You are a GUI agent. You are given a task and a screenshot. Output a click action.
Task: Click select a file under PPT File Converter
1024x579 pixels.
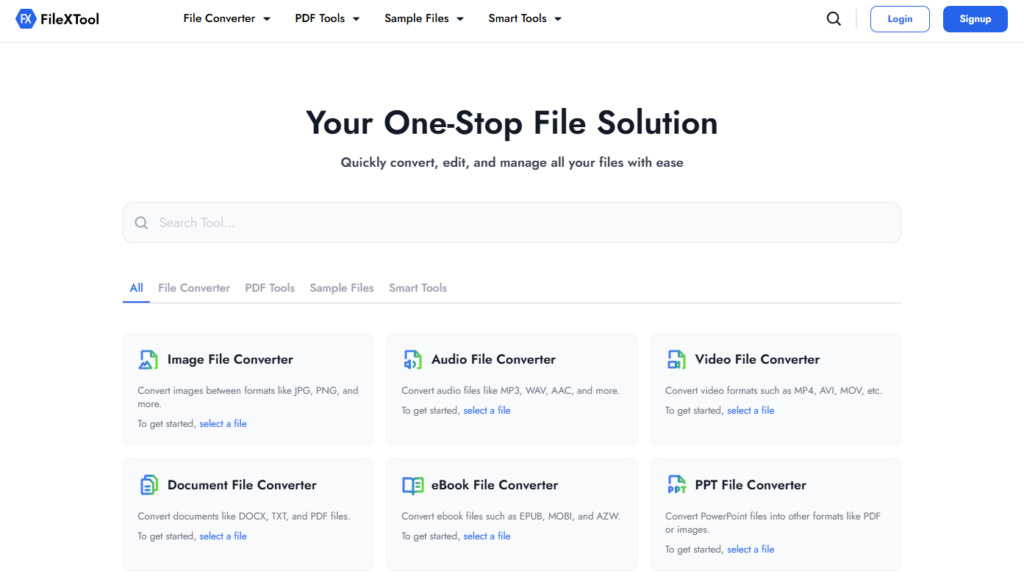coord(750,549)
